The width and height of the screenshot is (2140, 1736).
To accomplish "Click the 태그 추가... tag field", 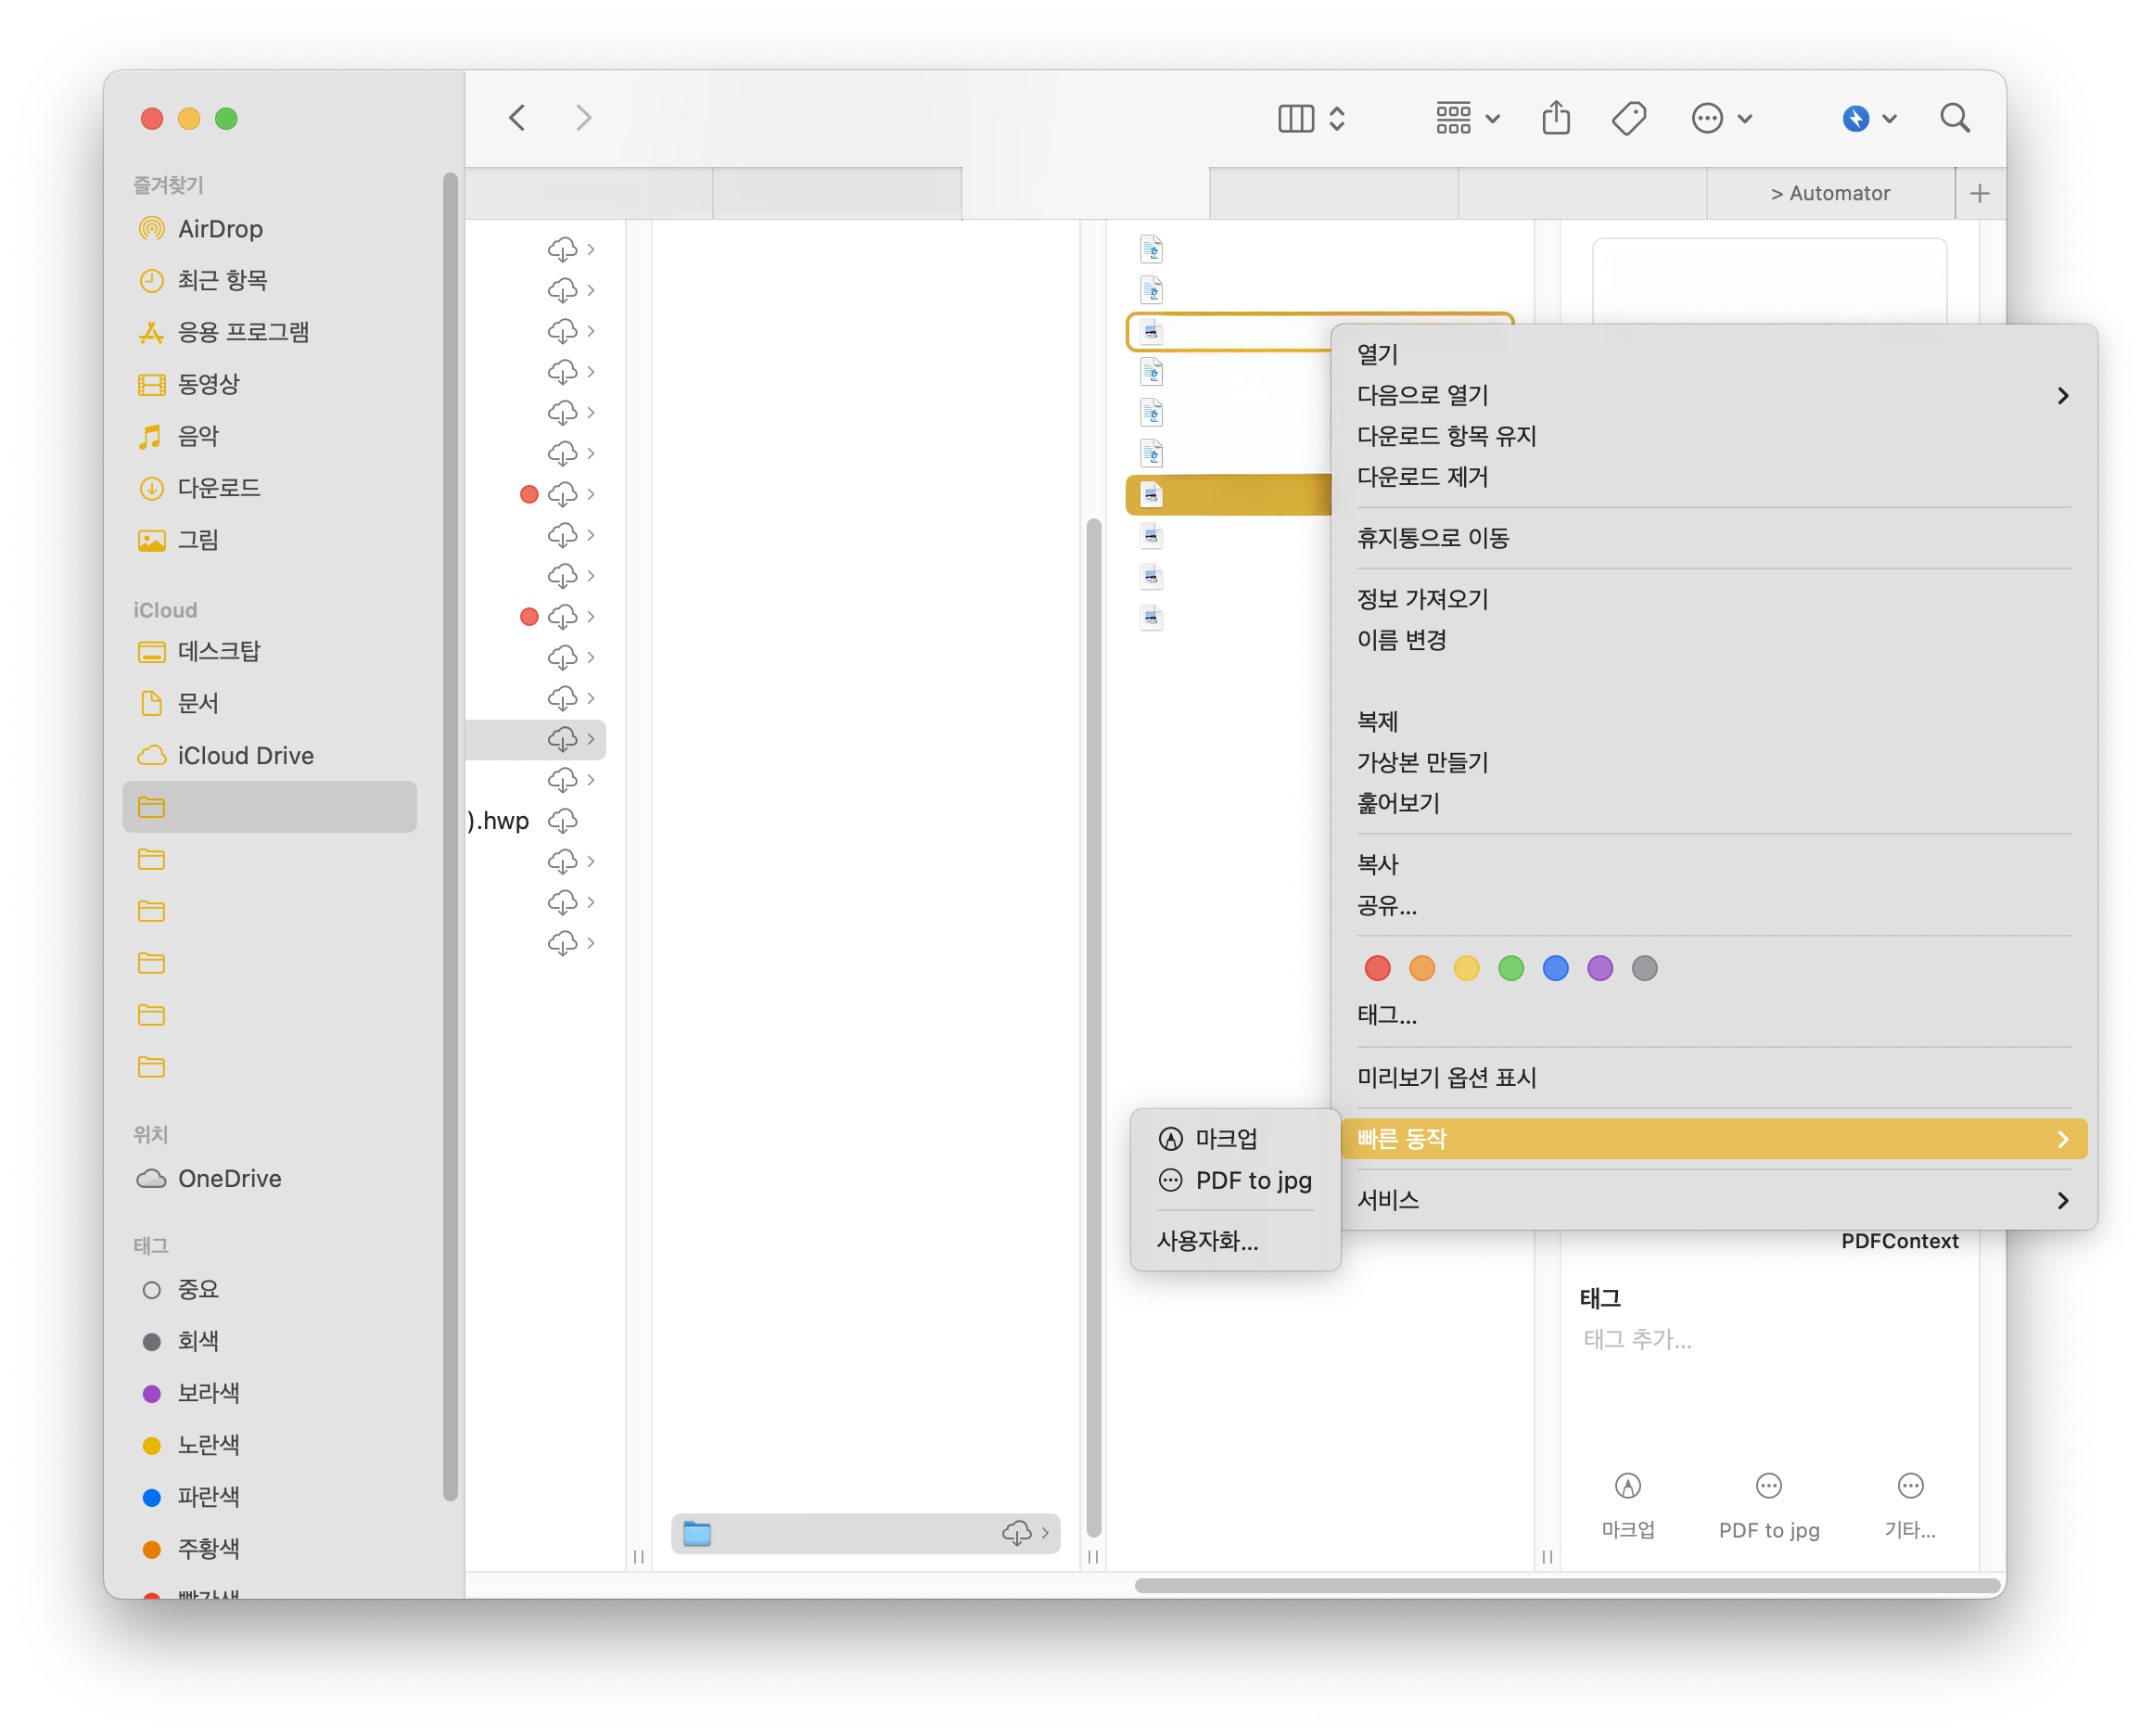I will pos(1638,1339).
